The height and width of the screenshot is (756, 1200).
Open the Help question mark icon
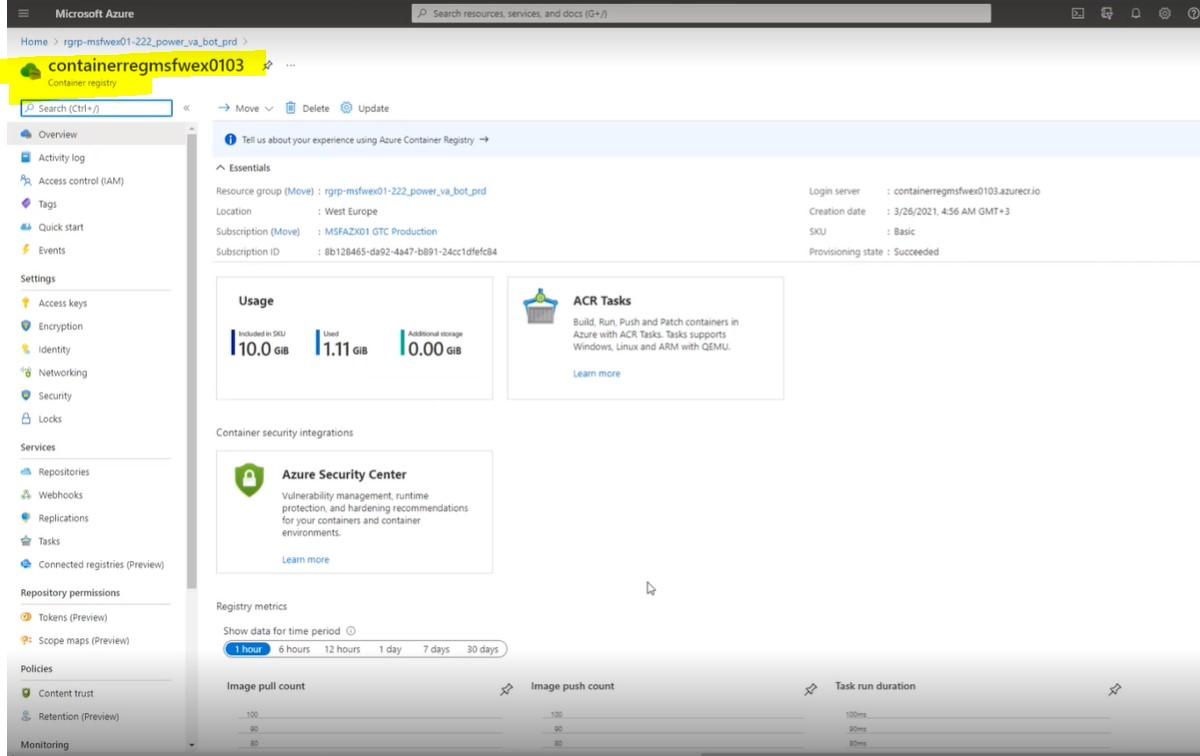tap(1192, 14)
